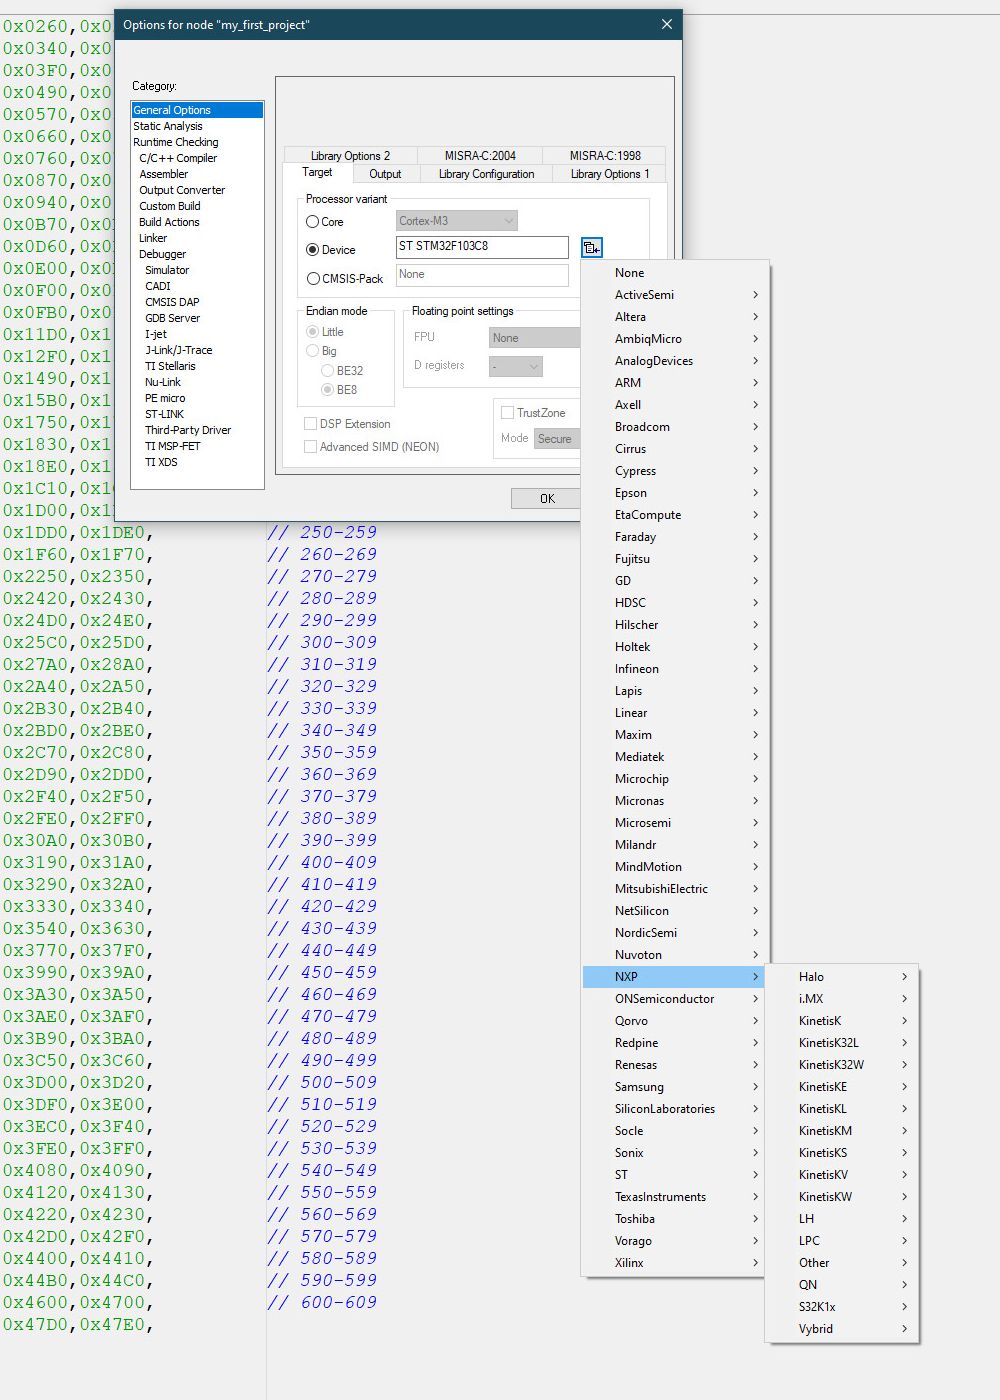Select C/C++ Compiler category
Viewport: 1000px width, 1400px height.
(178, 158)
